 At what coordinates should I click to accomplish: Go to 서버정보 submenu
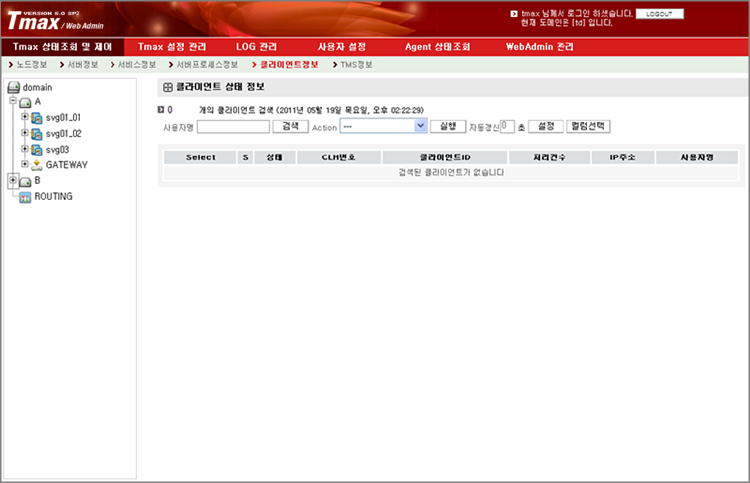(x=82, y=65)
